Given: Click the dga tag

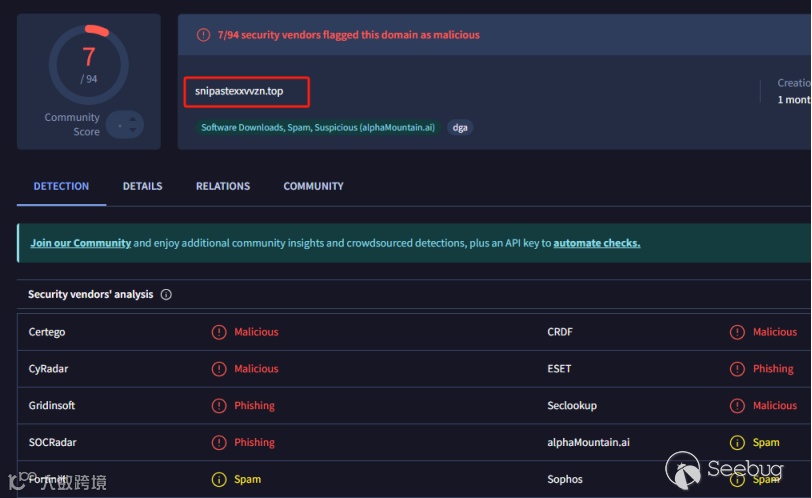Looking at the screenshot, I should coord(460,127).
